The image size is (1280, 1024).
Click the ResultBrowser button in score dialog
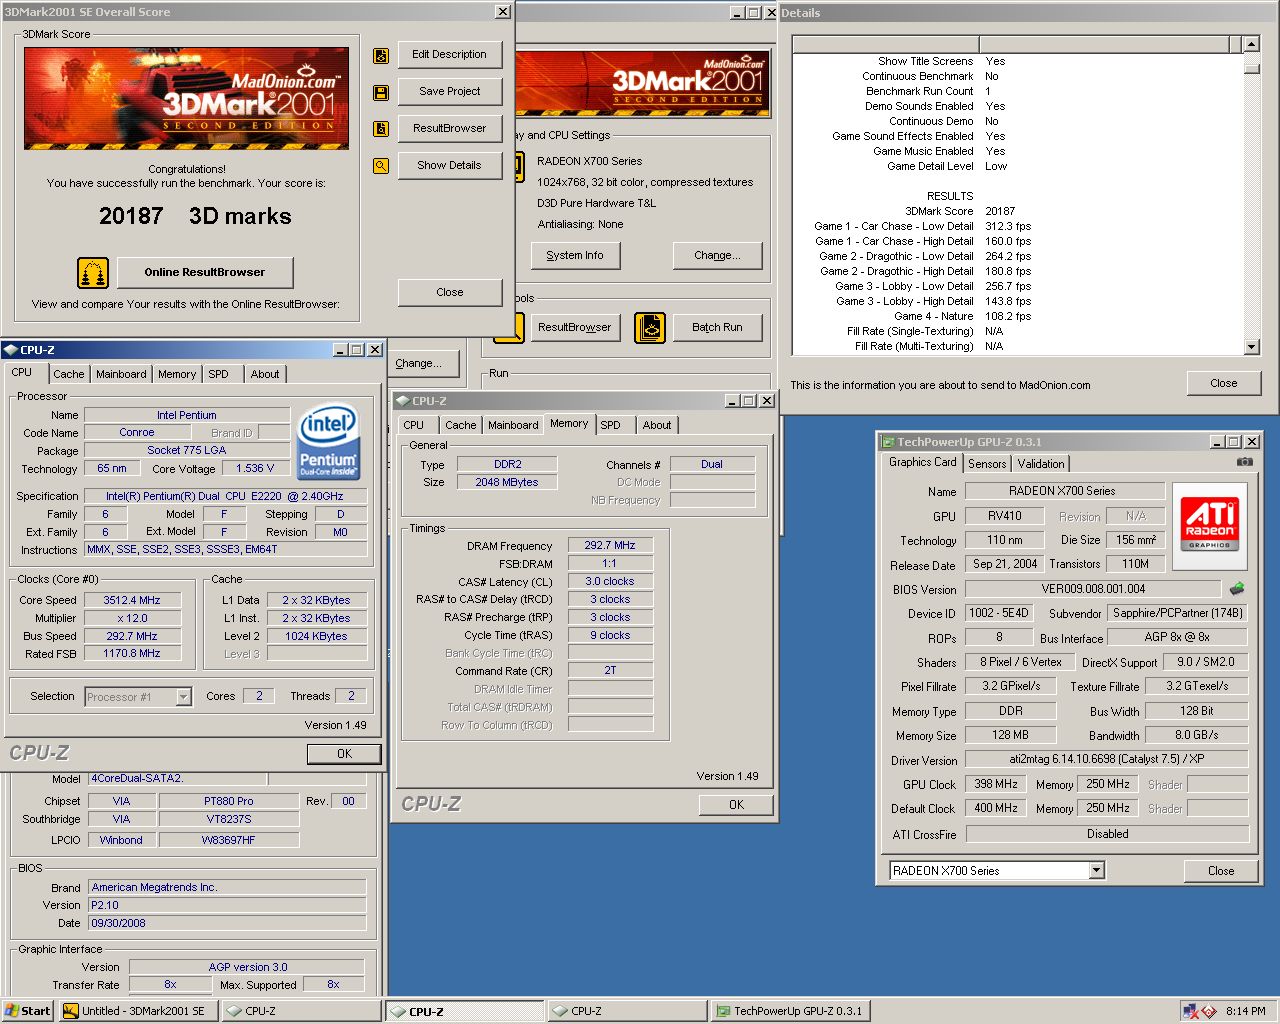(450, 129)
